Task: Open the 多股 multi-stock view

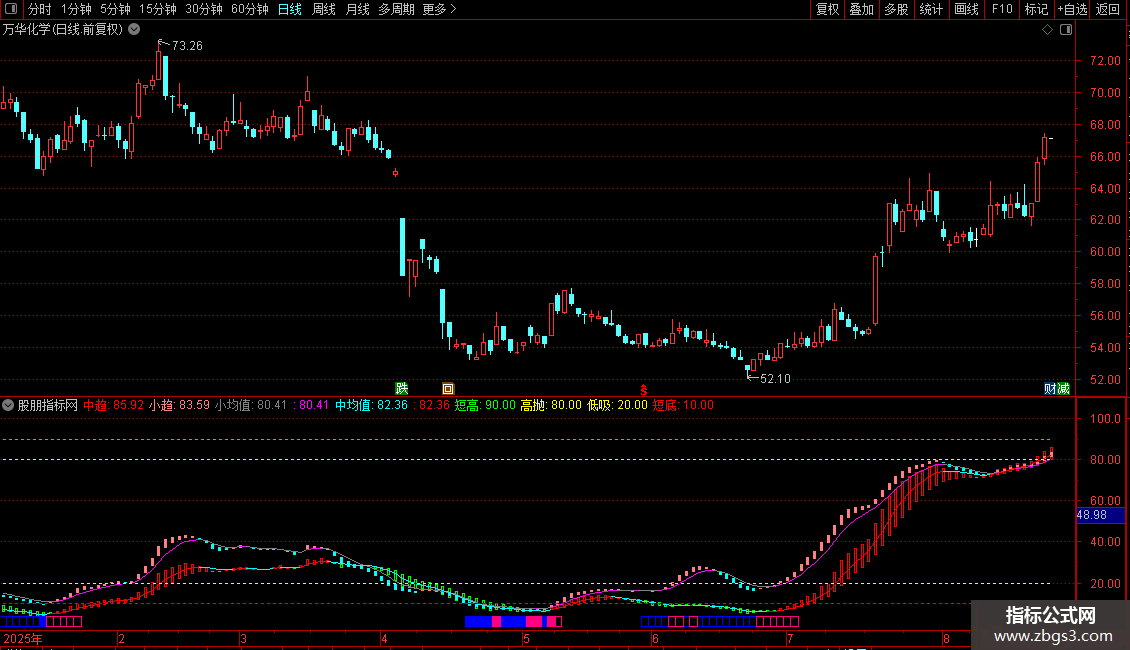Action: tap(896, 9)
